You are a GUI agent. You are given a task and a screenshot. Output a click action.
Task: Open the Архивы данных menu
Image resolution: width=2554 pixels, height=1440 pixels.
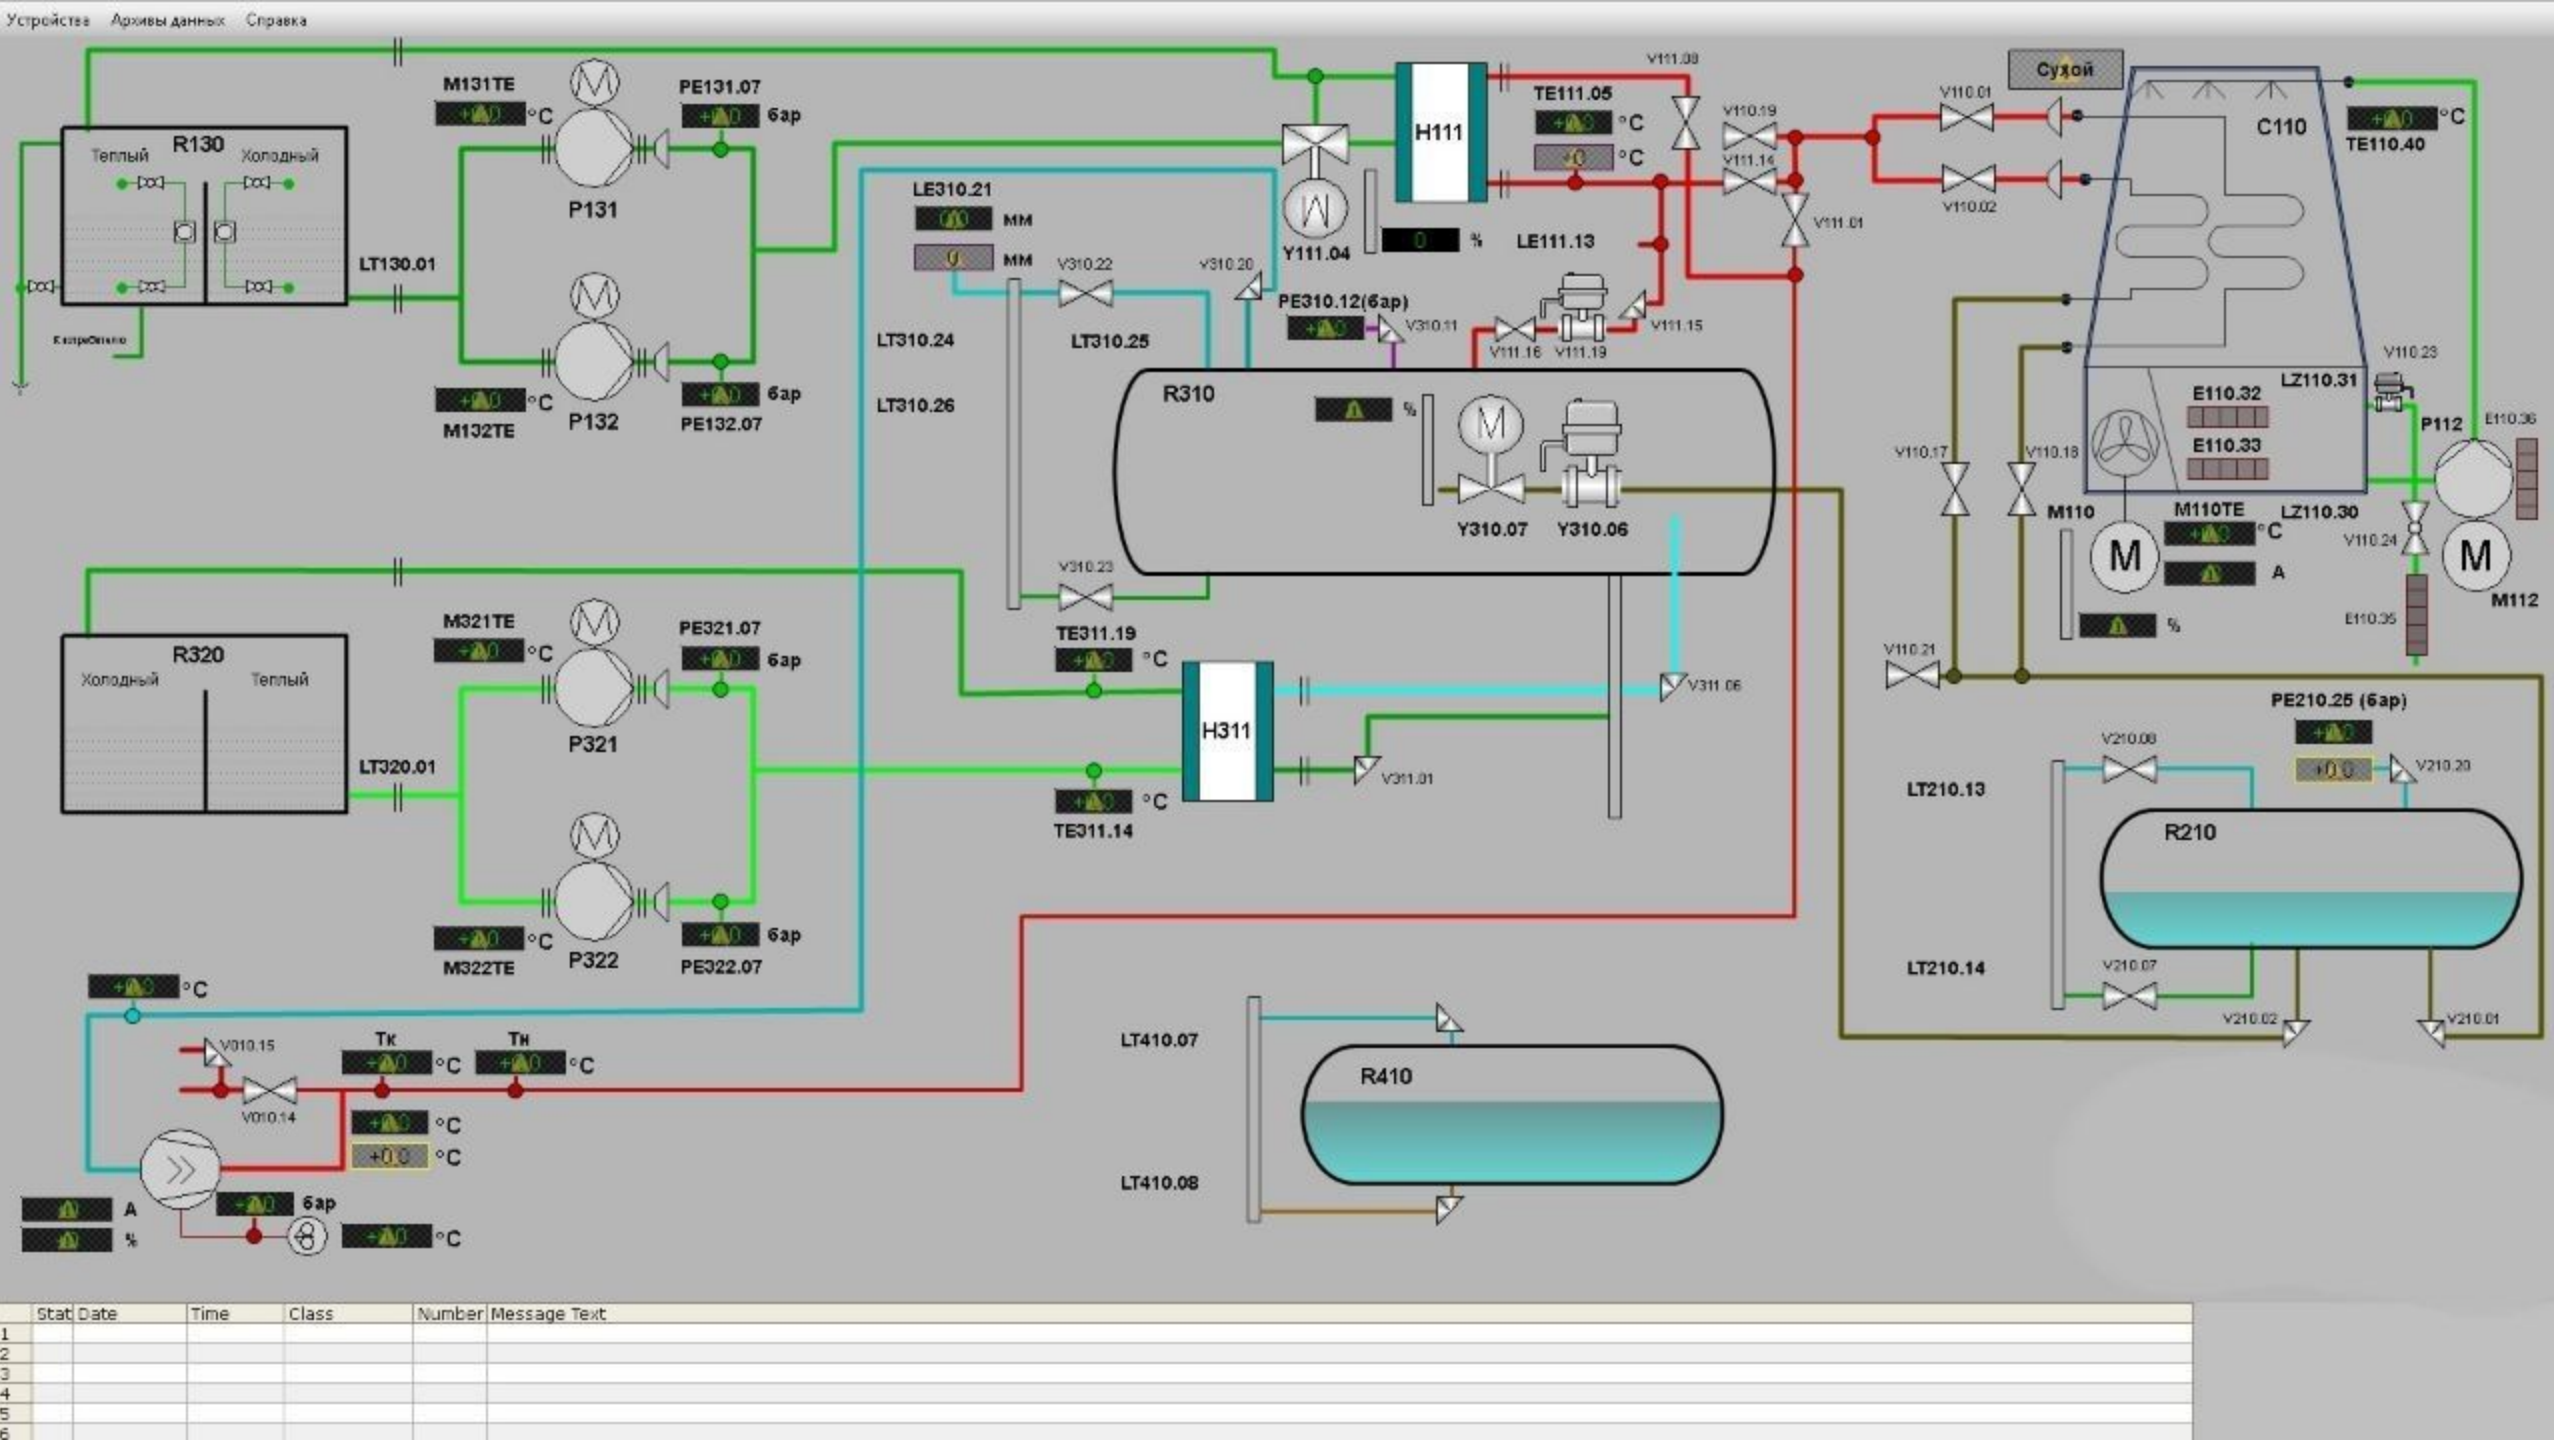[x=167, y=20]
